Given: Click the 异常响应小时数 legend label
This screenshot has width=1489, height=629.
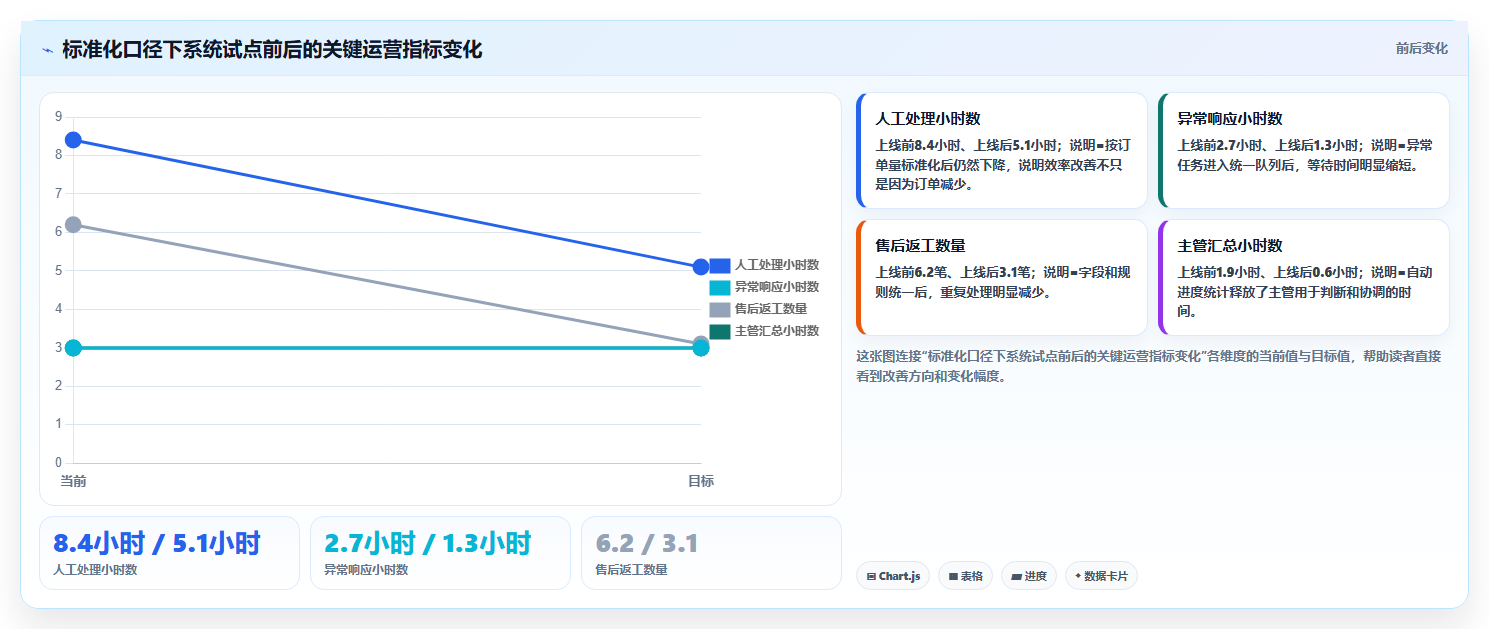Looking at the screenshot, I should (x=777, y=287).
